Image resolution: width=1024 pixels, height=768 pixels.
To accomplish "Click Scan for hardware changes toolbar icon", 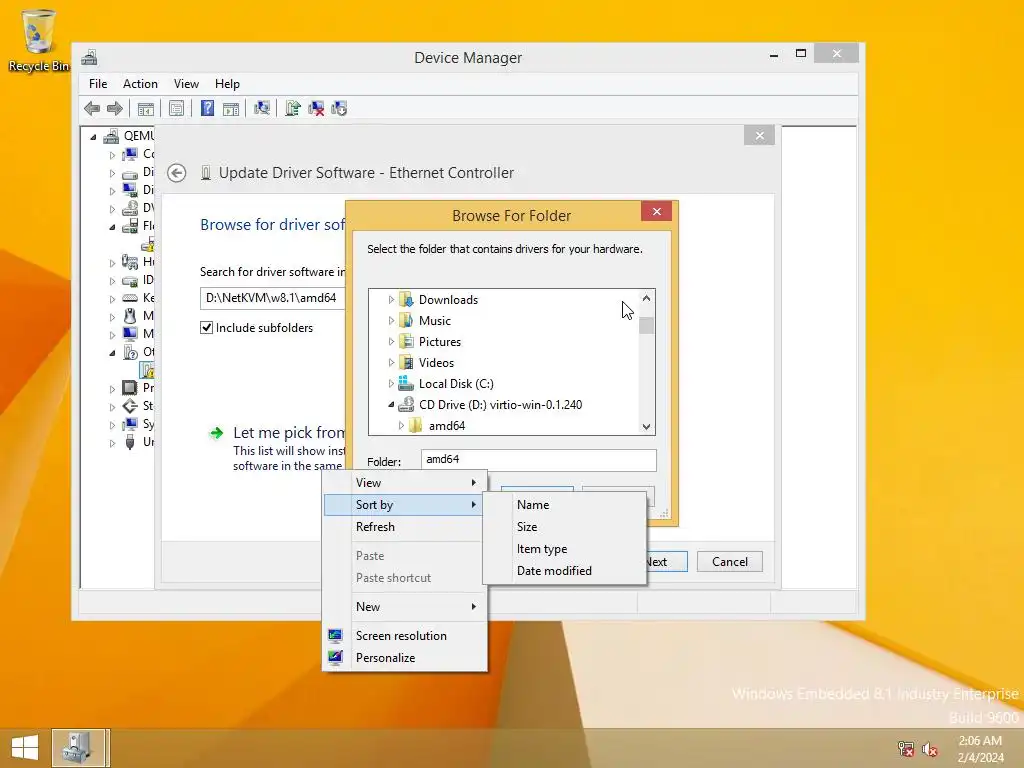I will 262,108.
